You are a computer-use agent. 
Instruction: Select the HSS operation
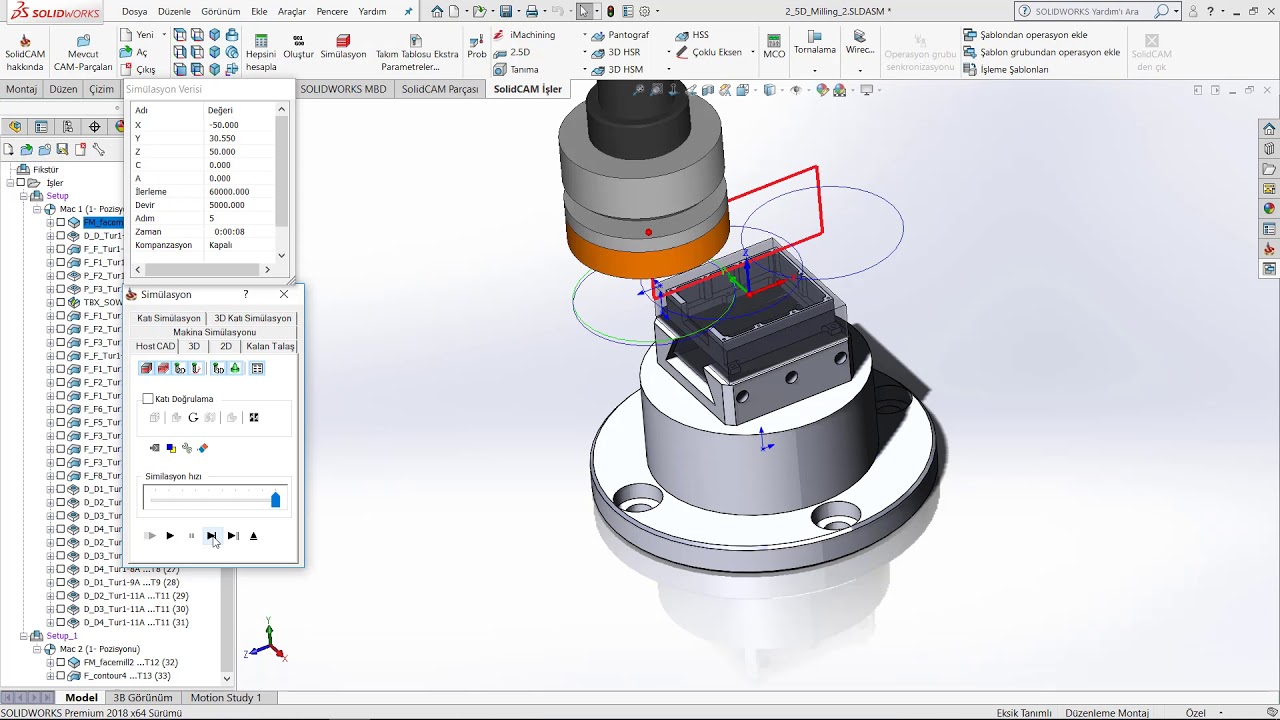coord(692,35)
